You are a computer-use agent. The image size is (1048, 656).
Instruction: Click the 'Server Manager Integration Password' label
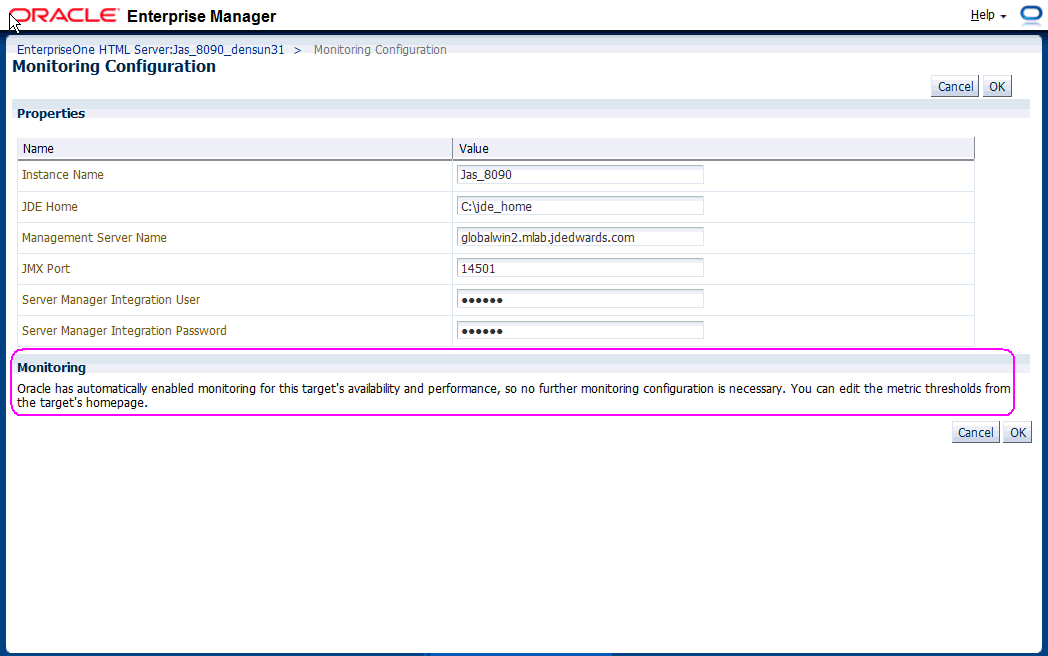(124, 330)
